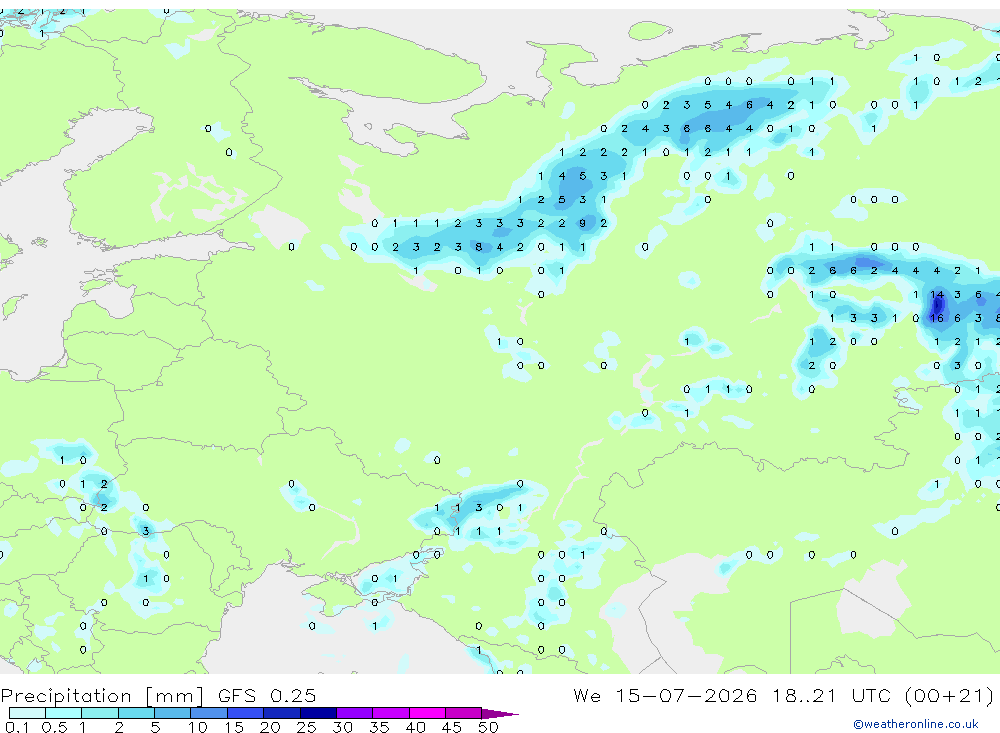Click the '35' legend scale label
Screen dimensions: 1000x733
tap(379, 727)
